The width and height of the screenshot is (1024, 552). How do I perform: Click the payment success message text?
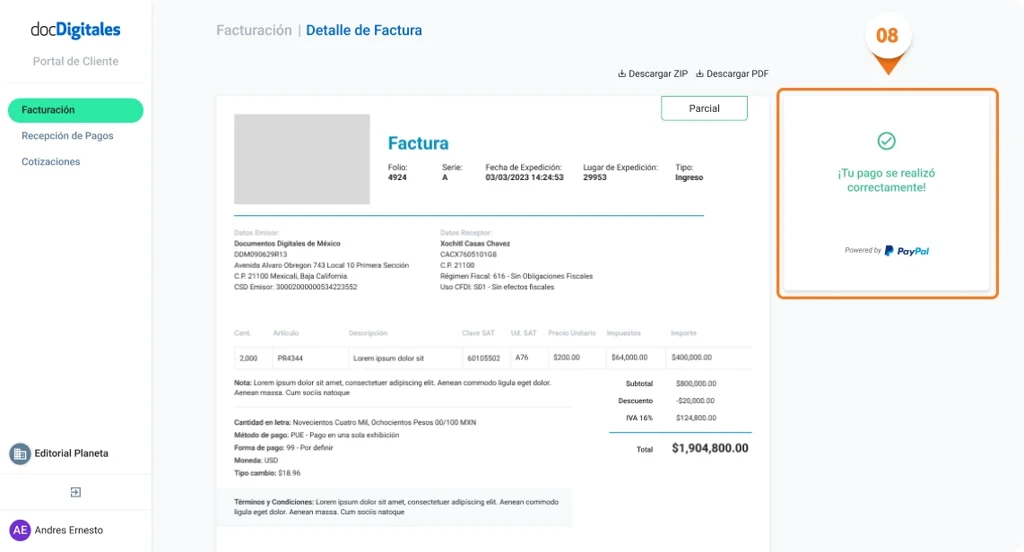pos(886,180)
